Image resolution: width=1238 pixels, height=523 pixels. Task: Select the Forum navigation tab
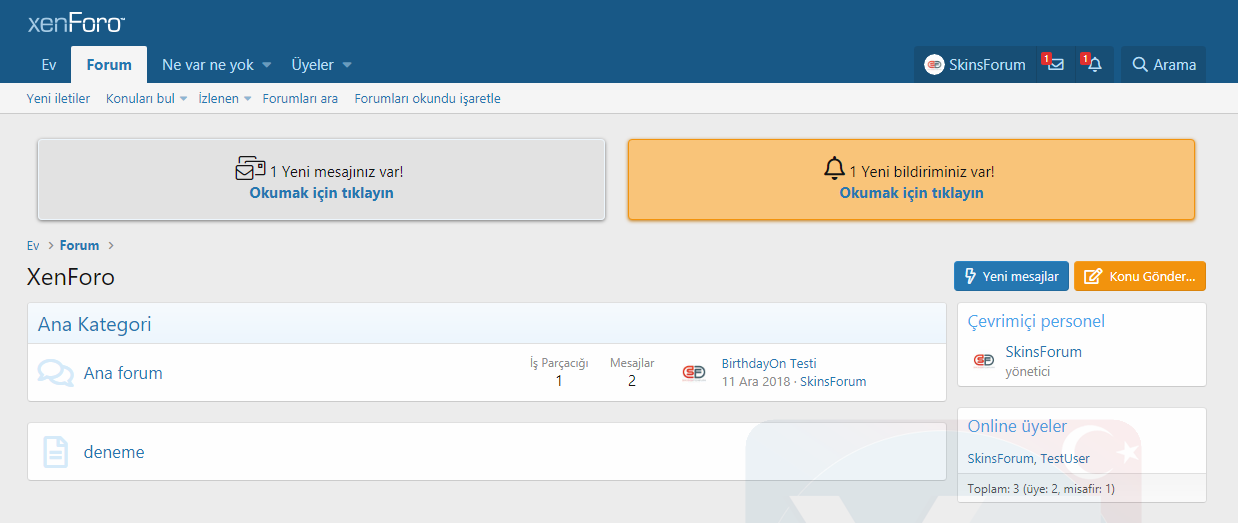tap(109, 65)
